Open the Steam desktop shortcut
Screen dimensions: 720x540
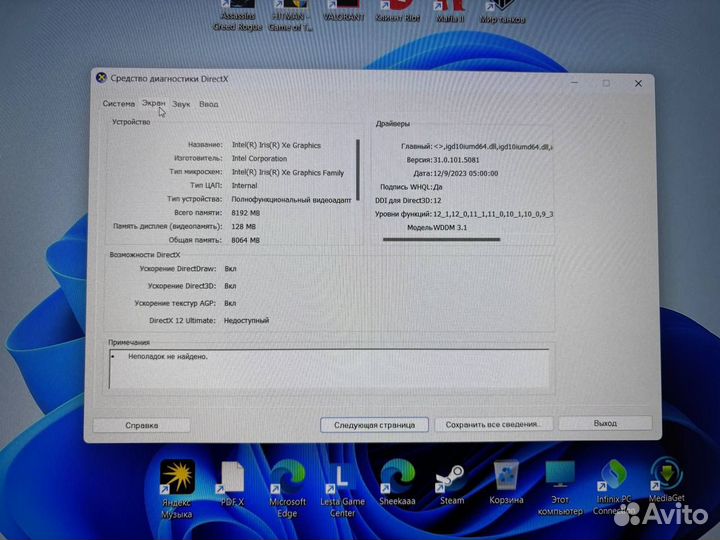452,475
